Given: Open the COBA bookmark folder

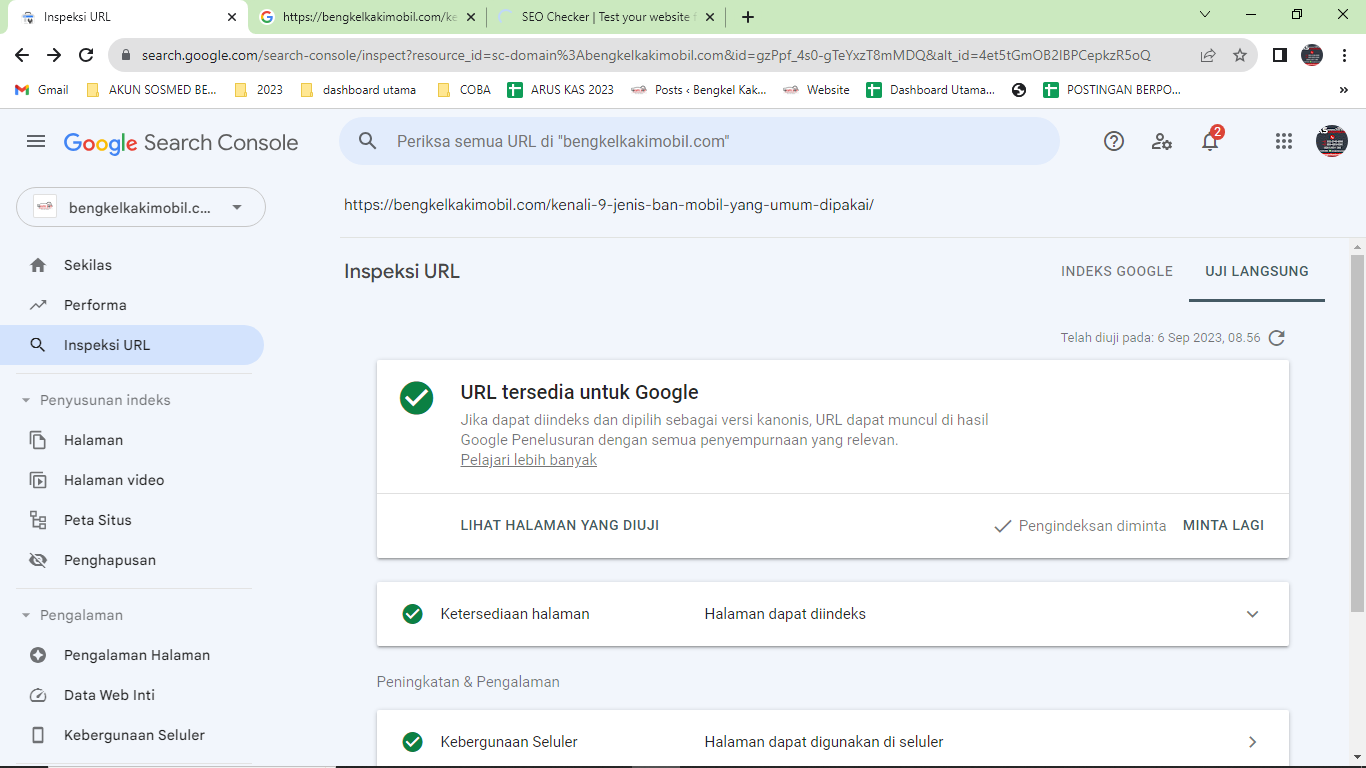Looking at the screenshot, I should 464,90.
